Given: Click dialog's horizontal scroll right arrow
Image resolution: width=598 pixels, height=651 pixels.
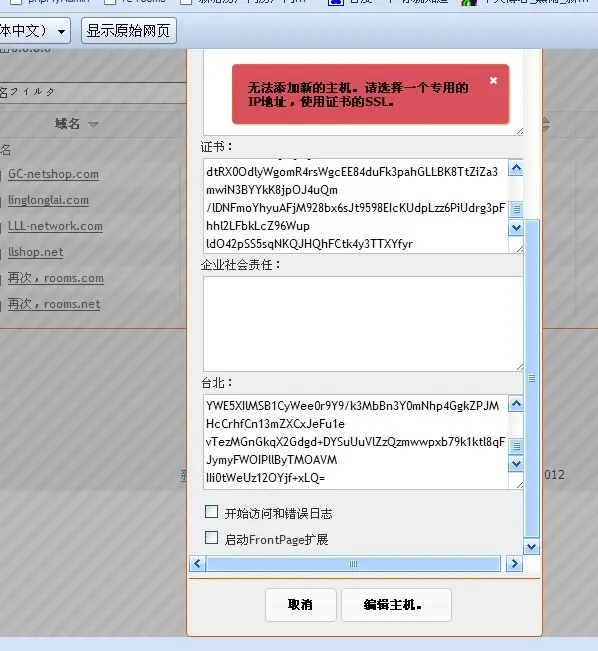Looking at the screenshot, I should coord(515,564).
